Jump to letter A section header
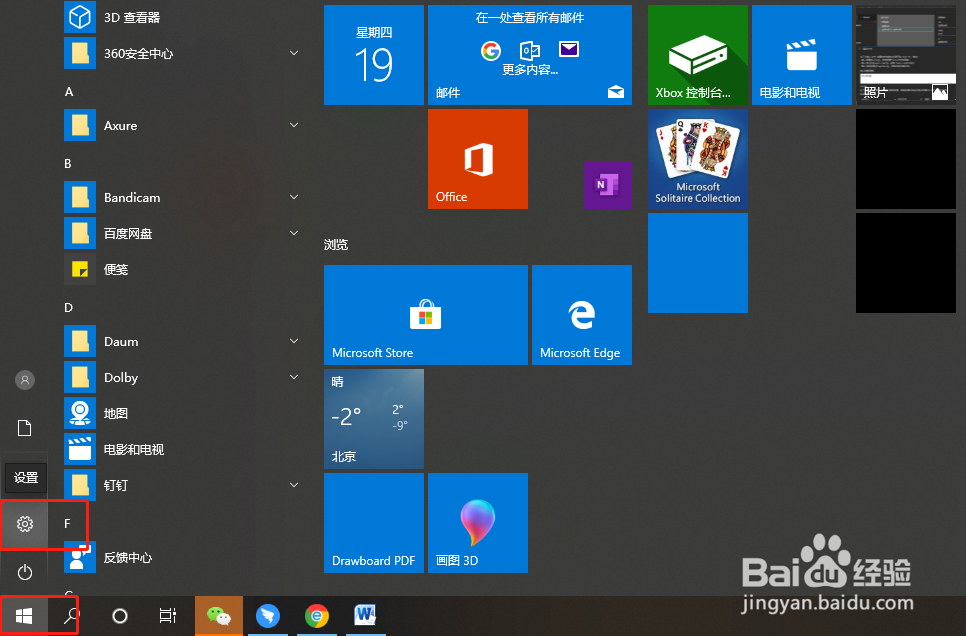Viewport: 966px width, 636px height. pos(69,92)
